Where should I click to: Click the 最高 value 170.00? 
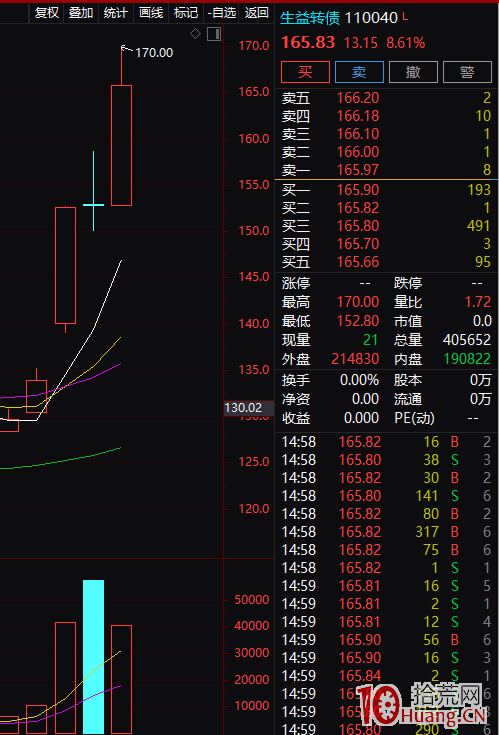[357, 302]
